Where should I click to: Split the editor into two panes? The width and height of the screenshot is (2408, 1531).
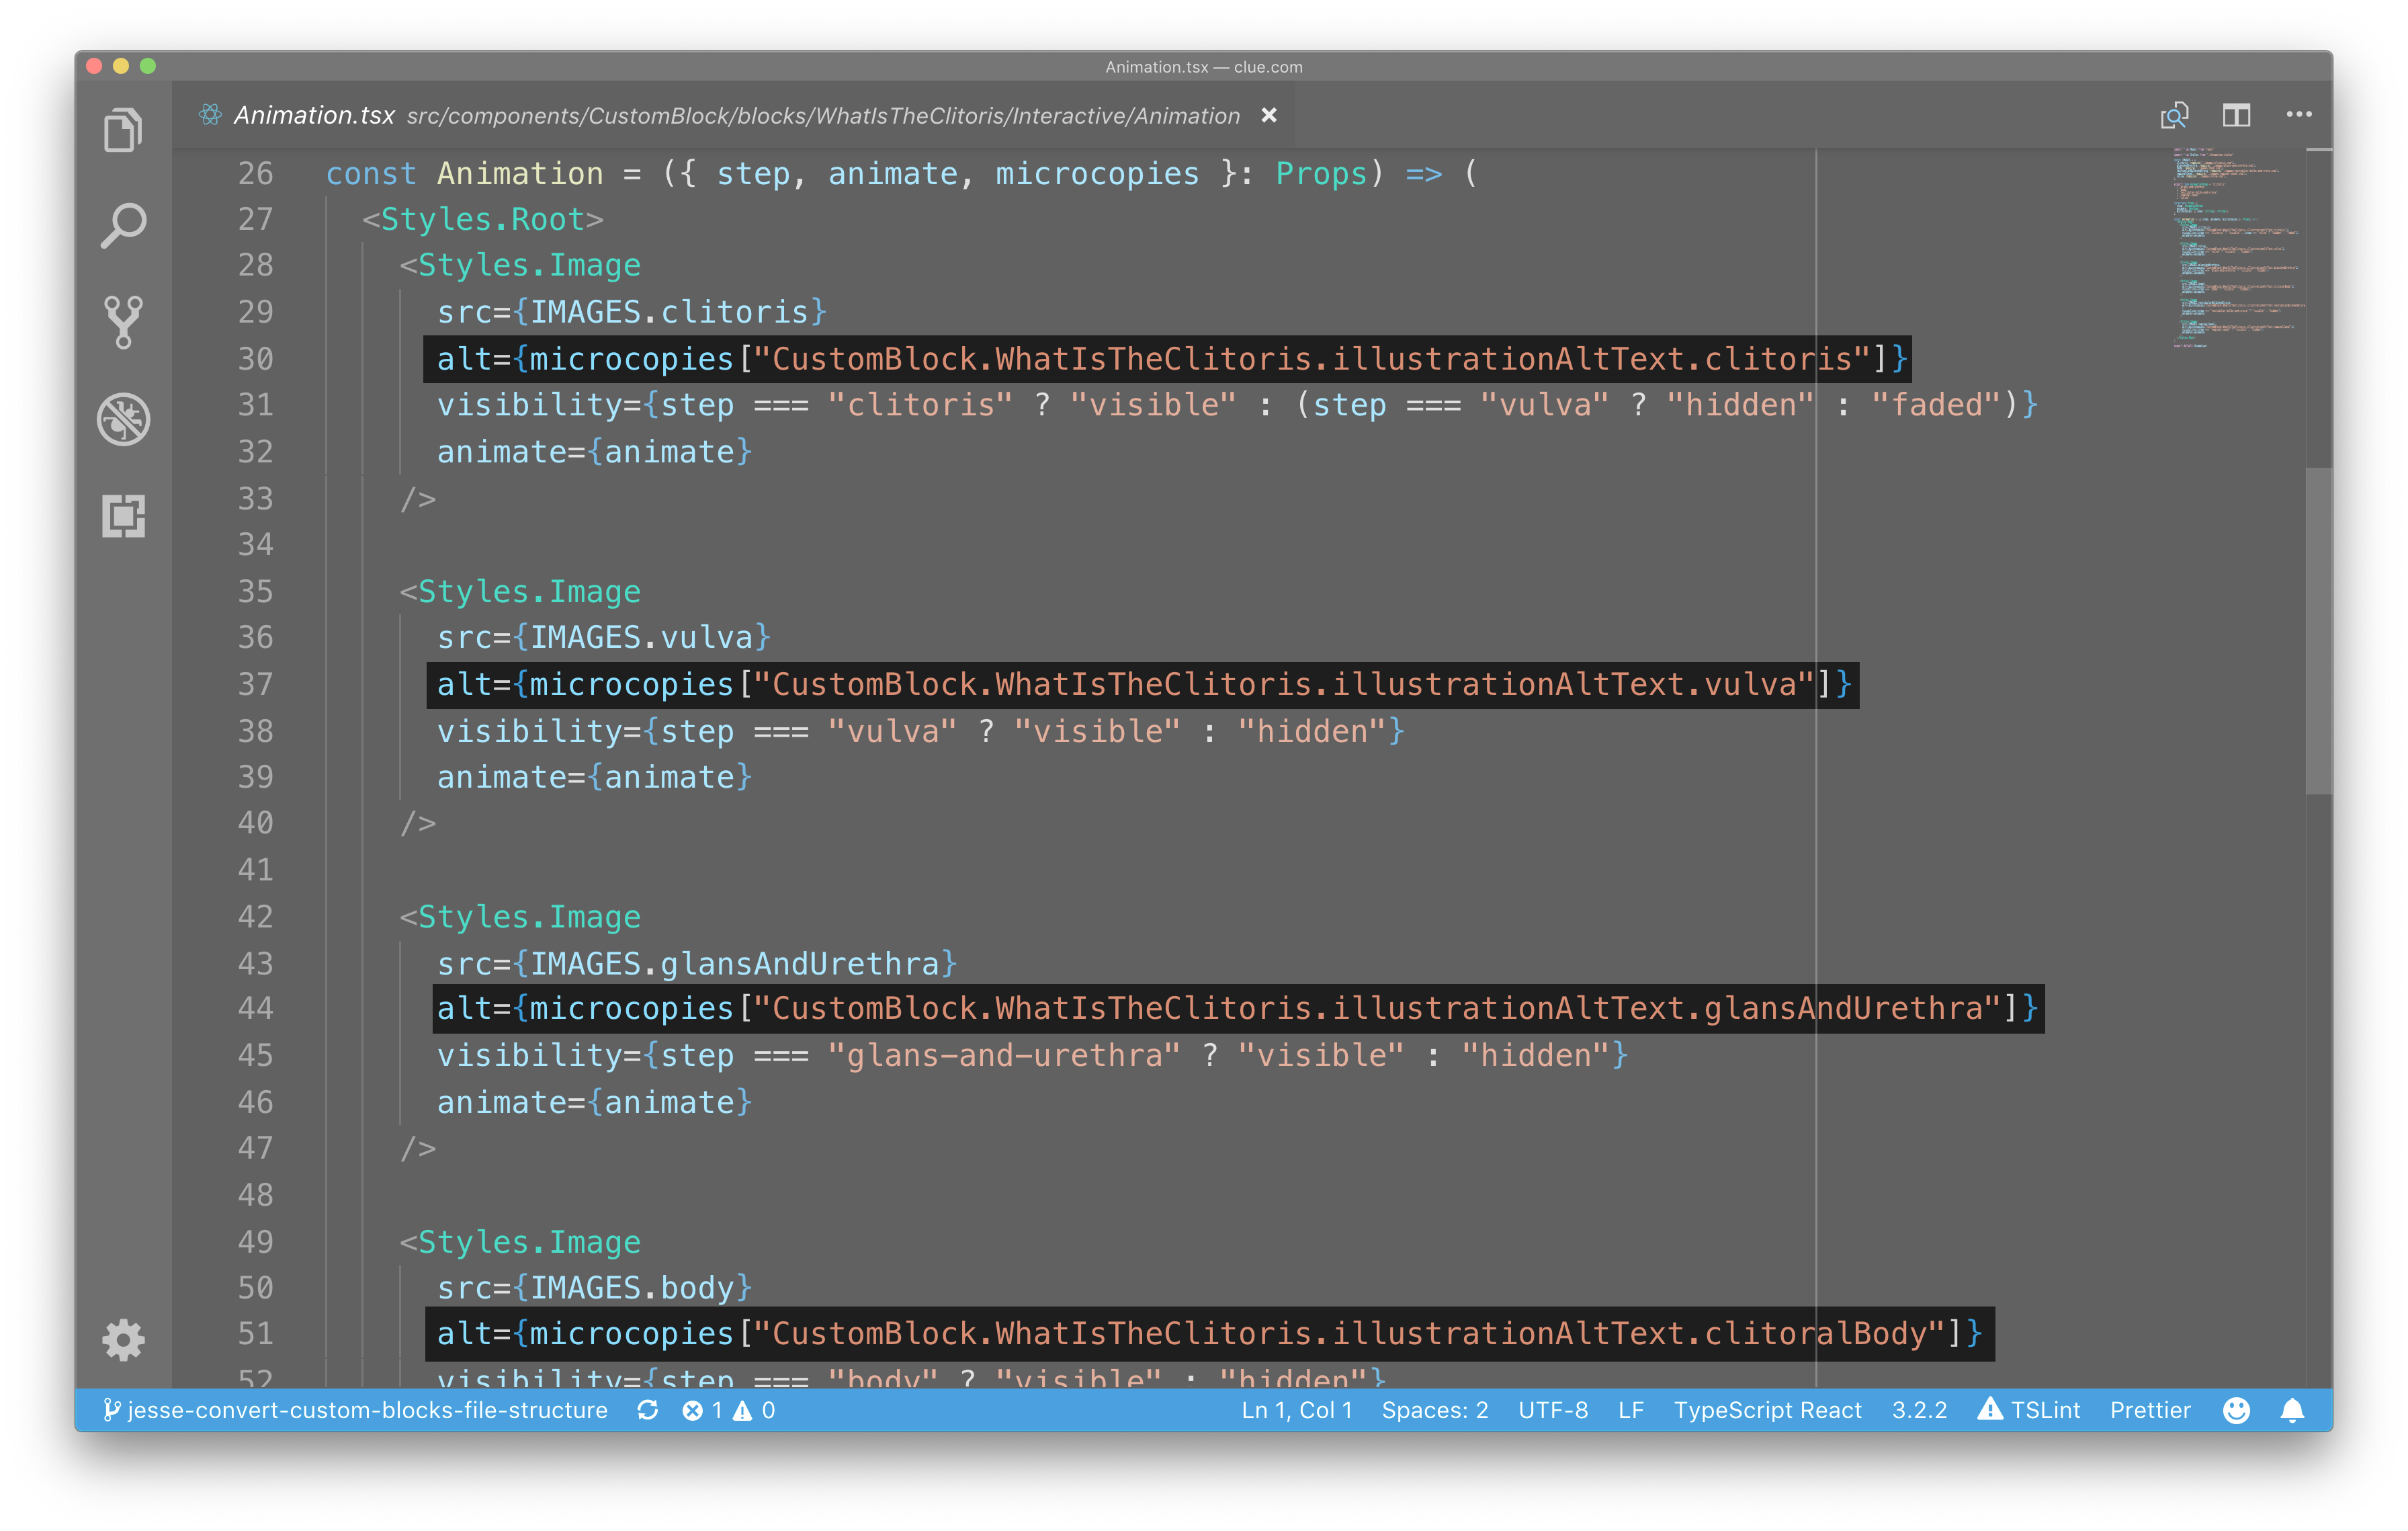pos(2236,115)
